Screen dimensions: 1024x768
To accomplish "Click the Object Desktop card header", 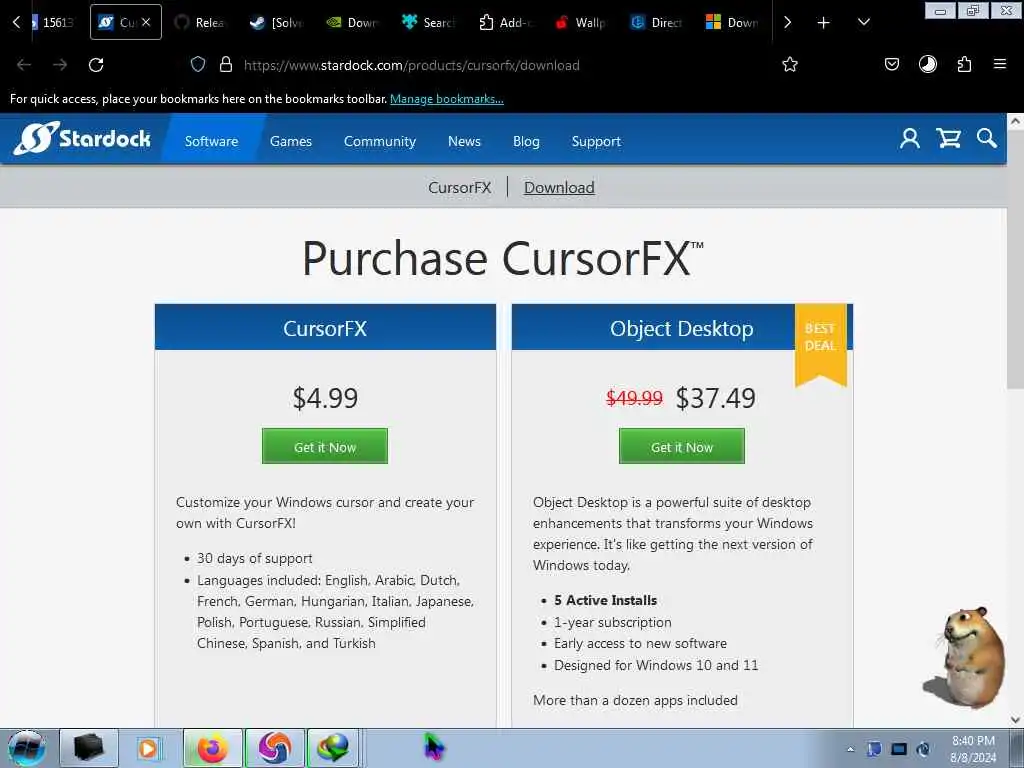I will point(682,327).
